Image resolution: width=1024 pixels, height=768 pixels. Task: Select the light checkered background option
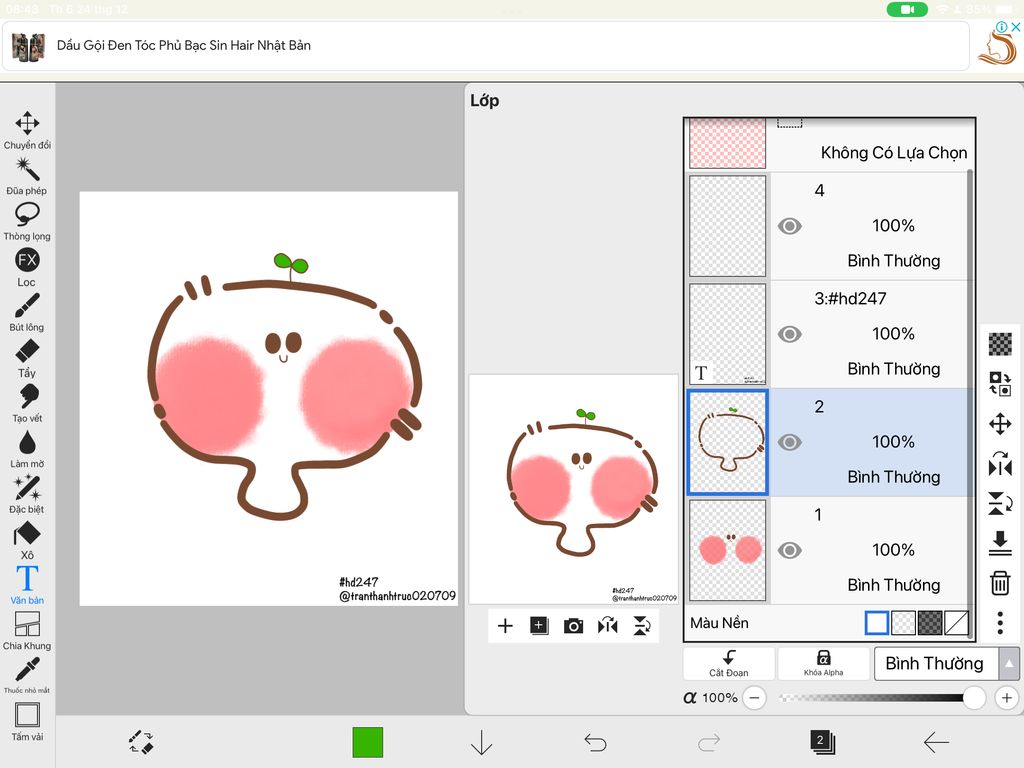903,623
